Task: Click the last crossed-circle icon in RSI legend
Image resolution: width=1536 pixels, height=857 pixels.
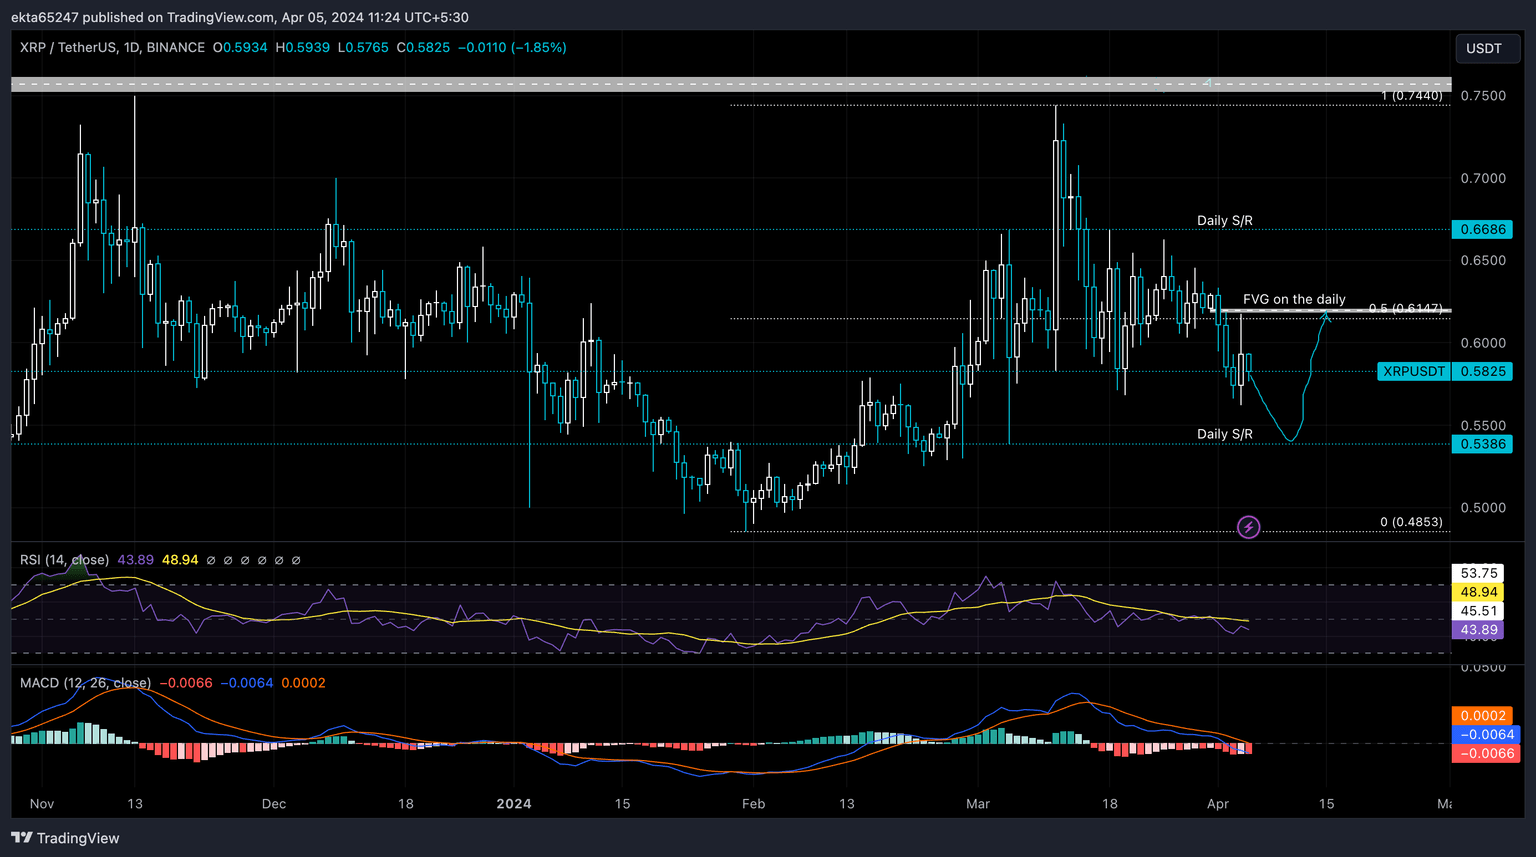Action: click(x=296, y=560)
